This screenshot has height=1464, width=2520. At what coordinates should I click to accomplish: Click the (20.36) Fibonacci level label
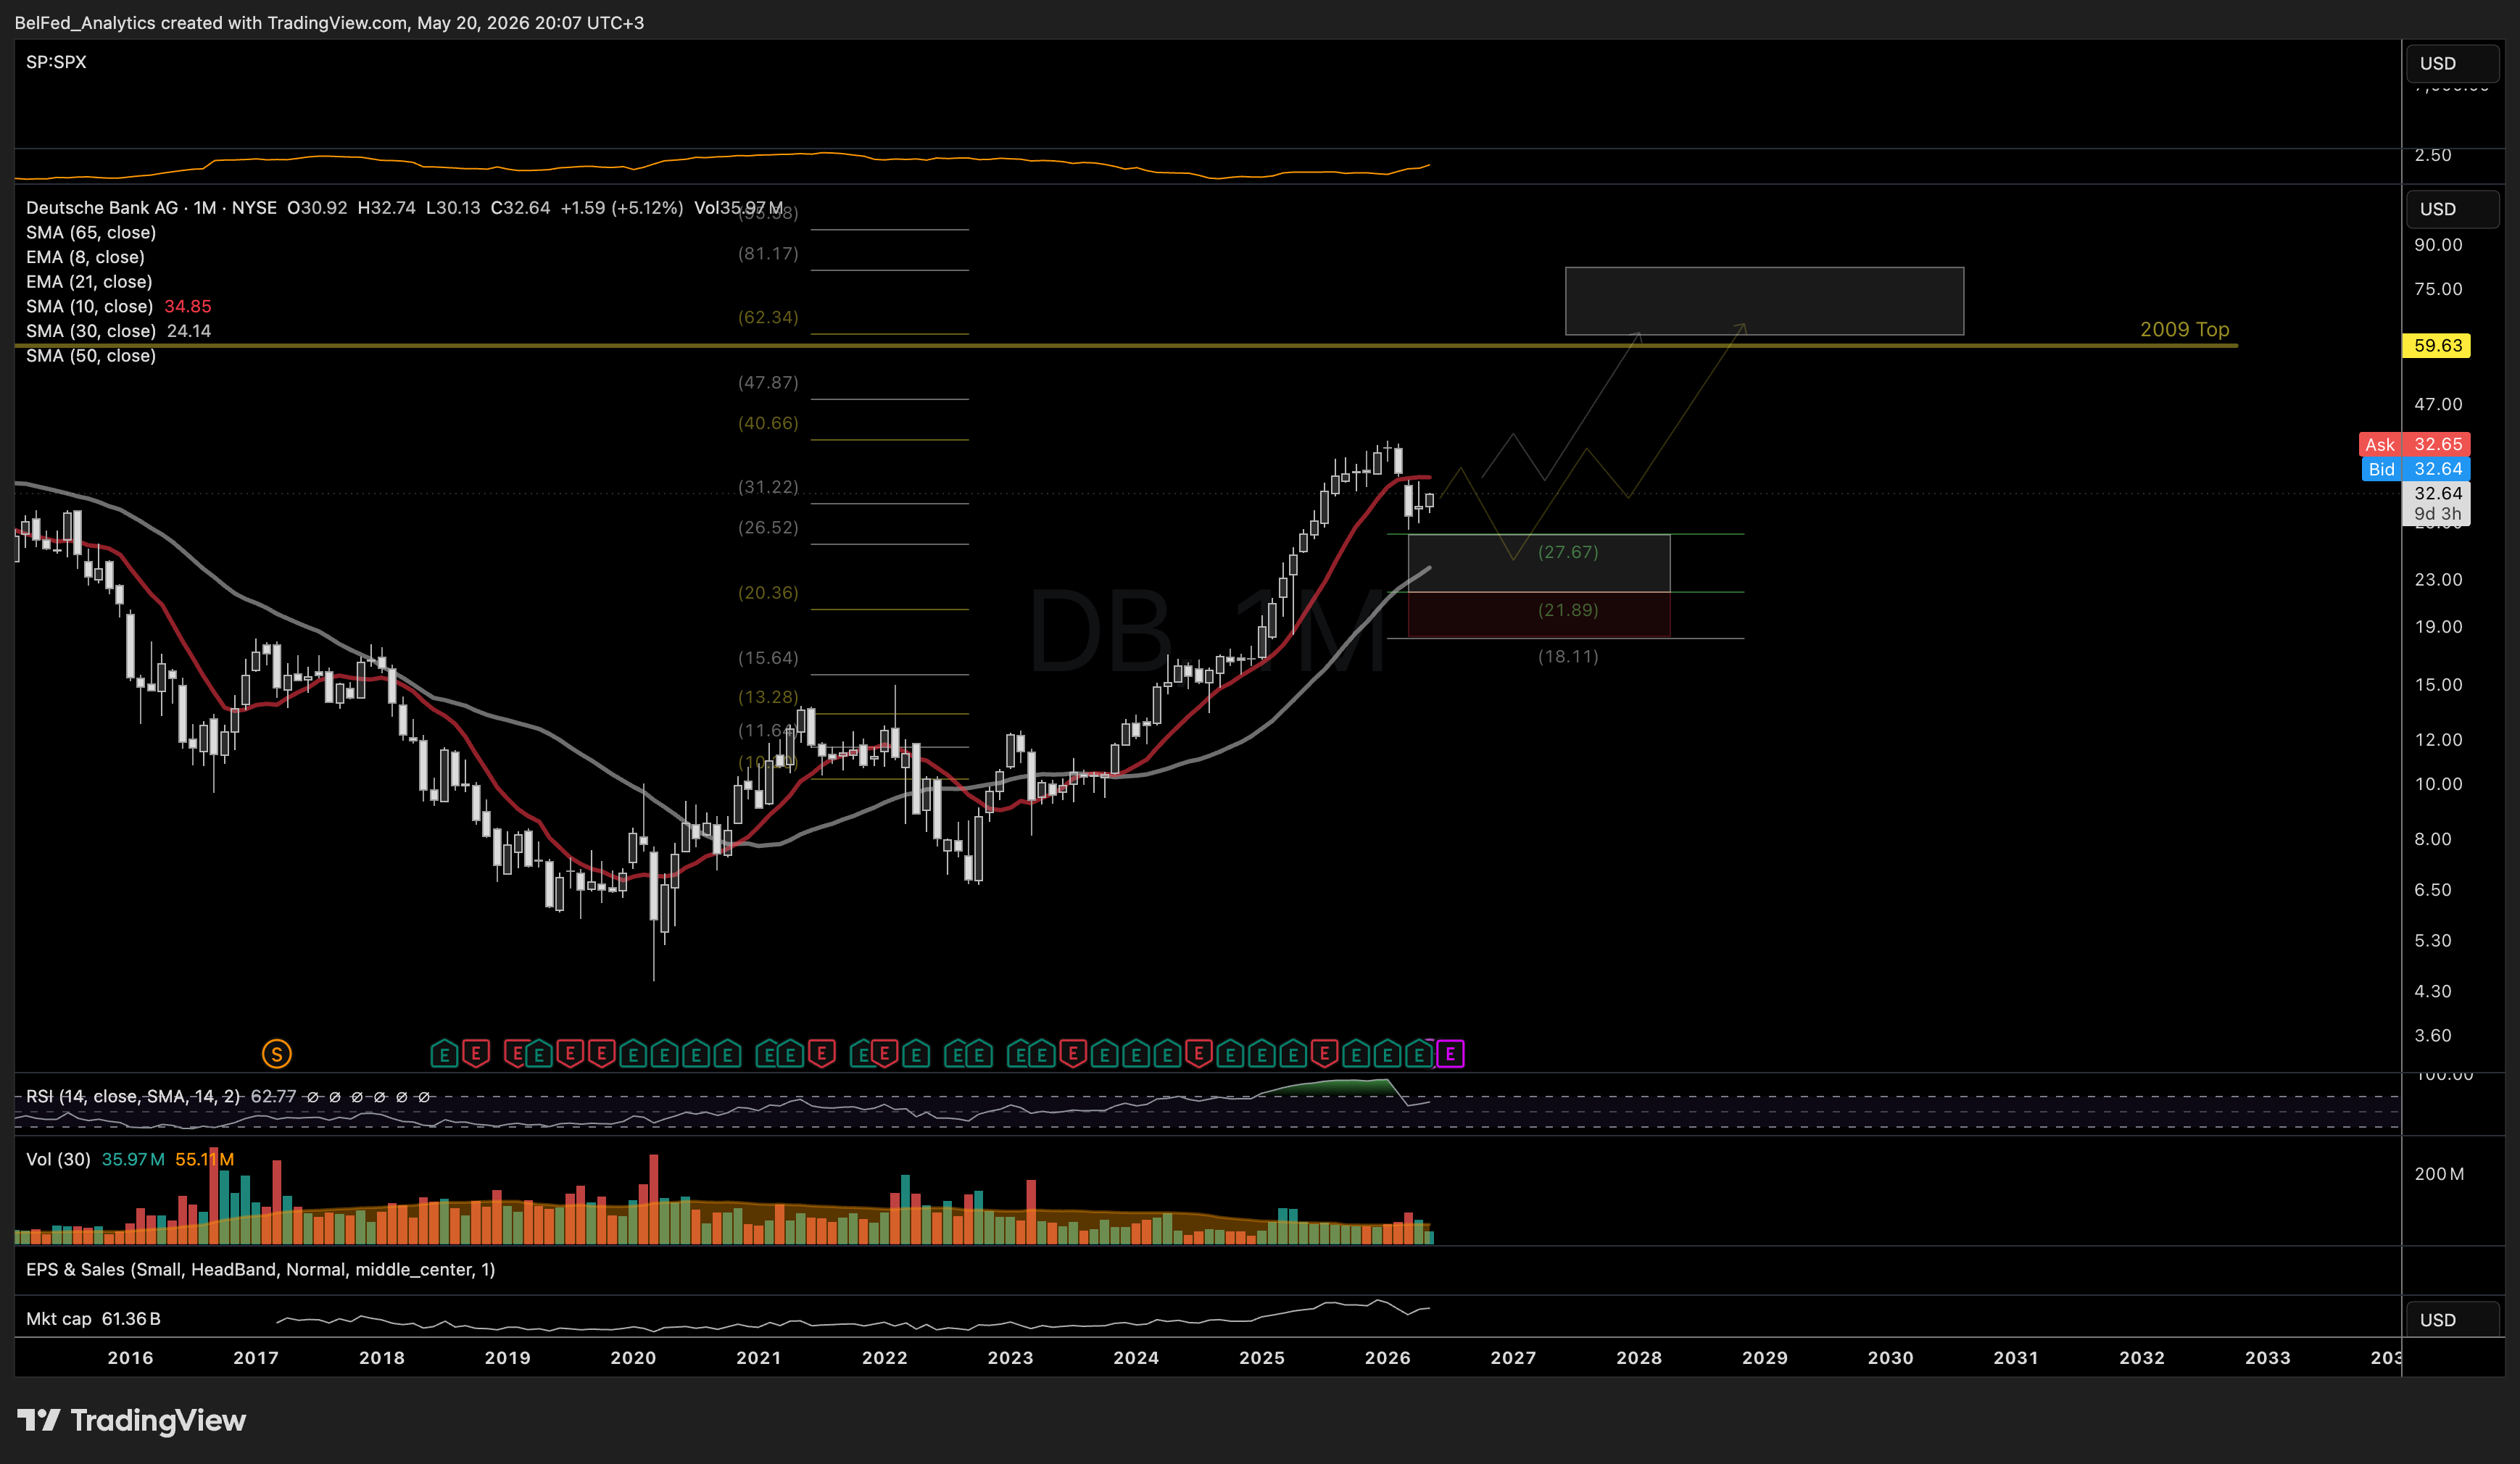768,592
